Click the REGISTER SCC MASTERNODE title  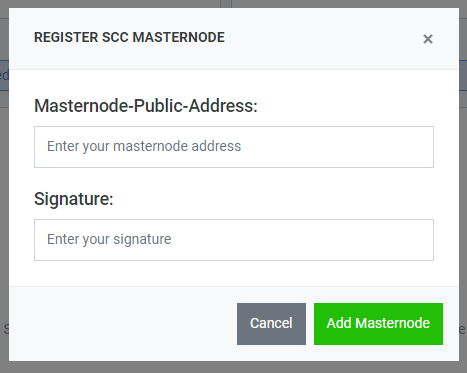coord(129,37)
